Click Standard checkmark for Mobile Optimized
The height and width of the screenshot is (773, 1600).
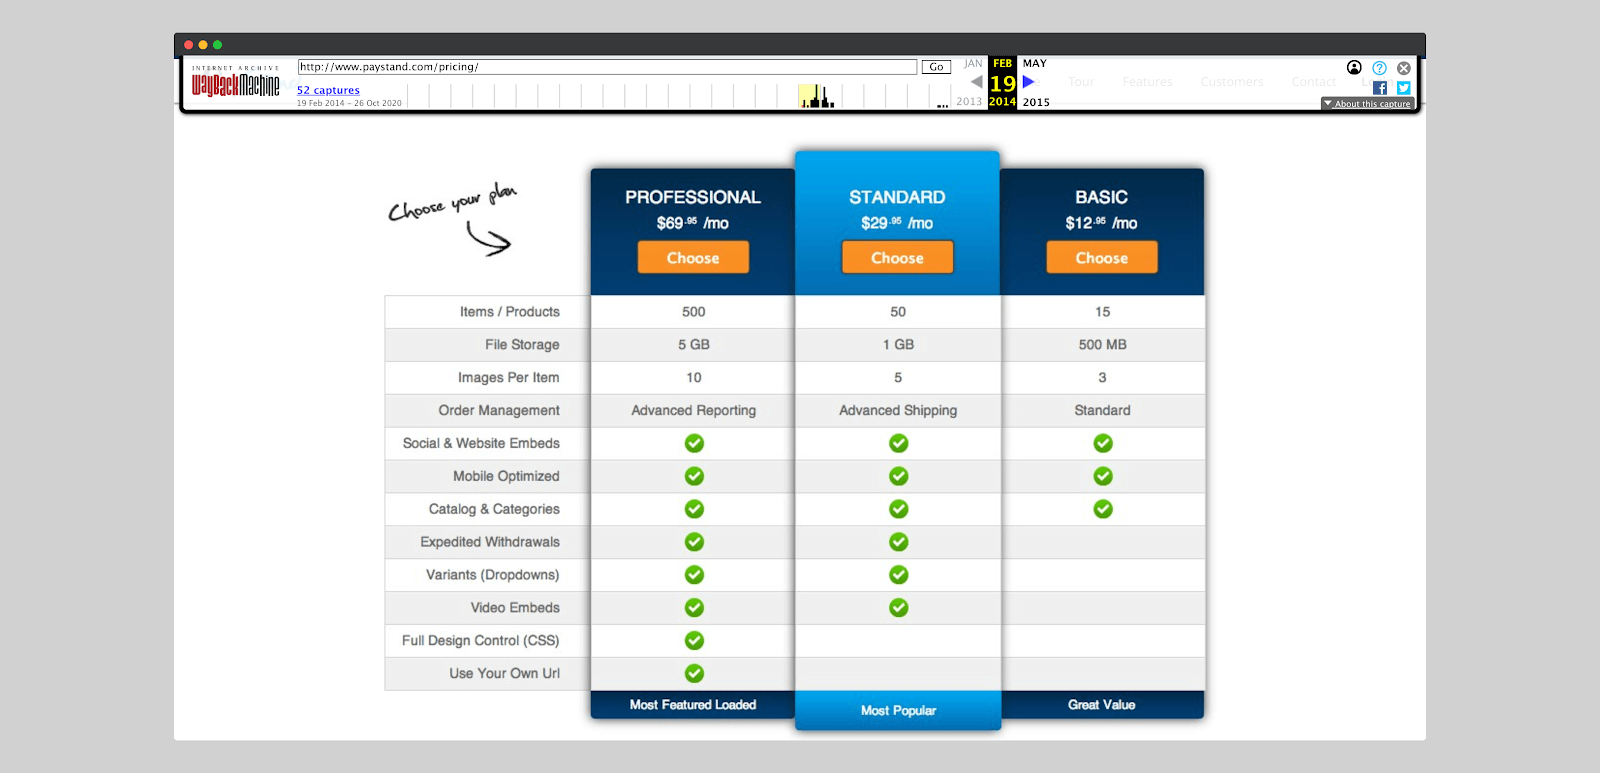point(899,476)
